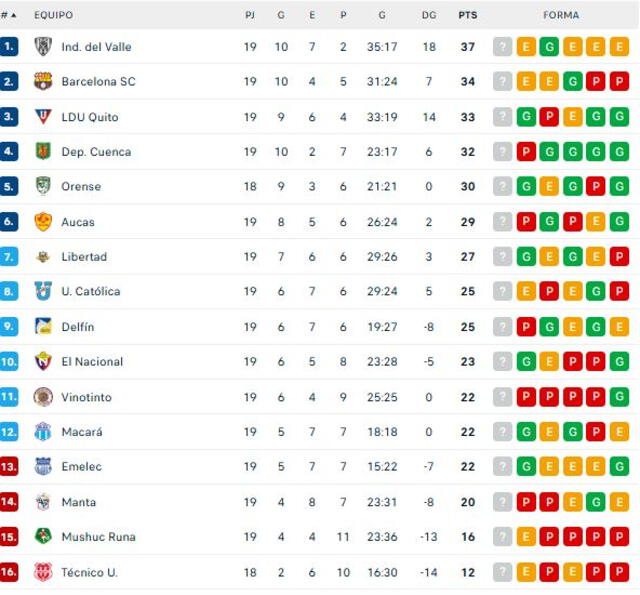Screen dimensions: 640x595
Task: Click Dep. Cuenca's red P form badge
Action: (526, 152)
